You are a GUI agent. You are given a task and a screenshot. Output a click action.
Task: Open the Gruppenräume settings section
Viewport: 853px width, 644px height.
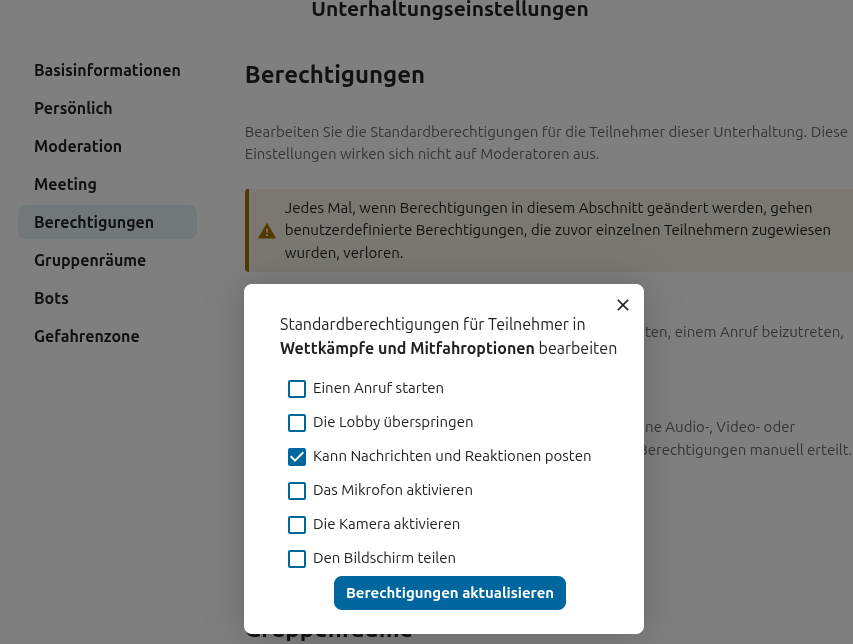click(90, 261)
